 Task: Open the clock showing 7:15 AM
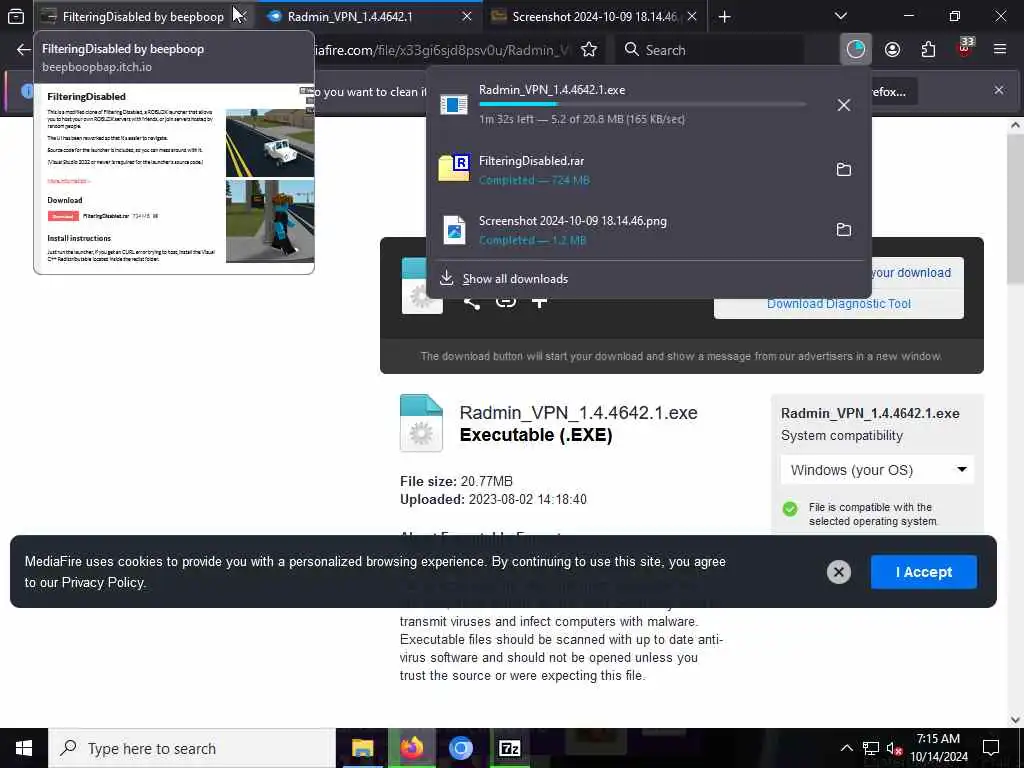click(x=938, y=748)
